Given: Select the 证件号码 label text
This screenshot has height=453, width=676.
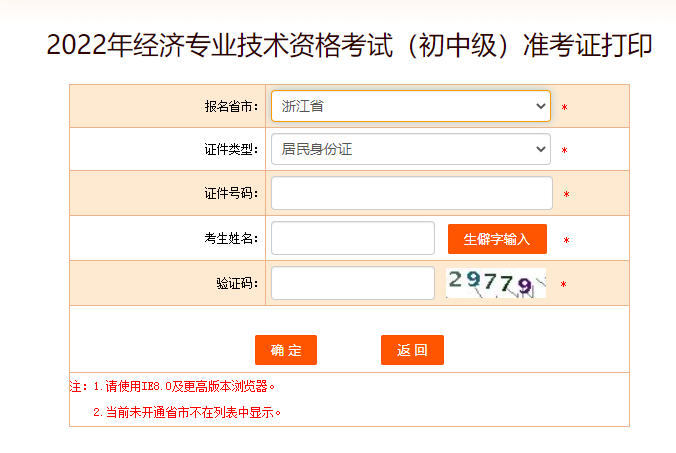Looking at the screenshot, I should [x=230, y=193].
